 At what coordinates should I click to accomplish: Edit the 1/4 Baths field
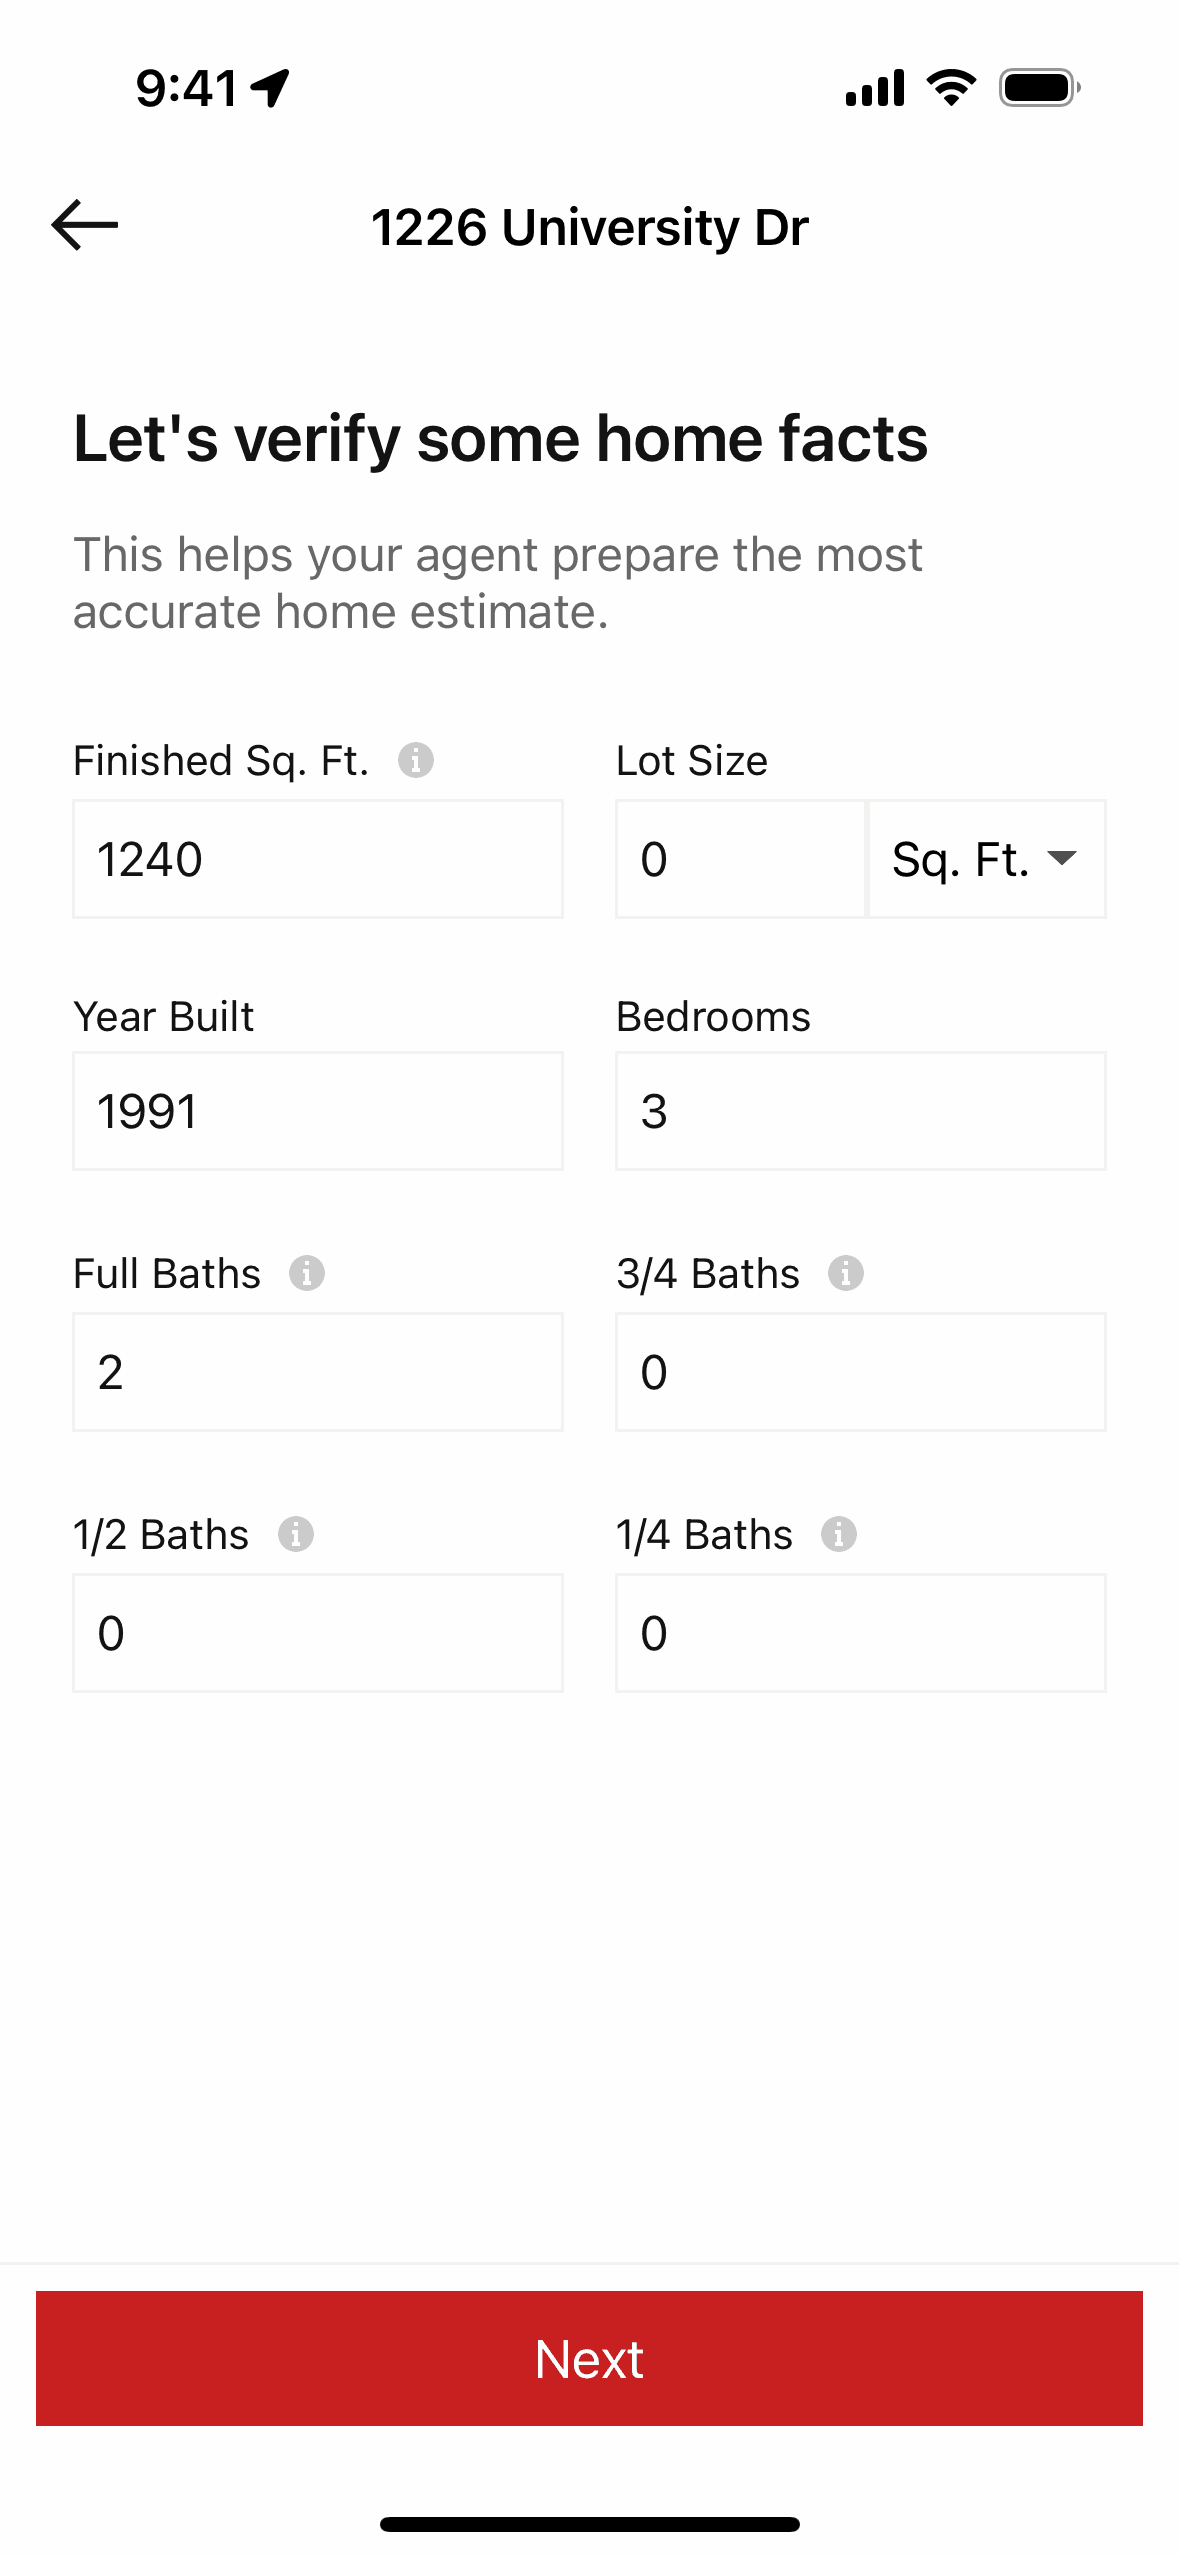(861, 1633)
